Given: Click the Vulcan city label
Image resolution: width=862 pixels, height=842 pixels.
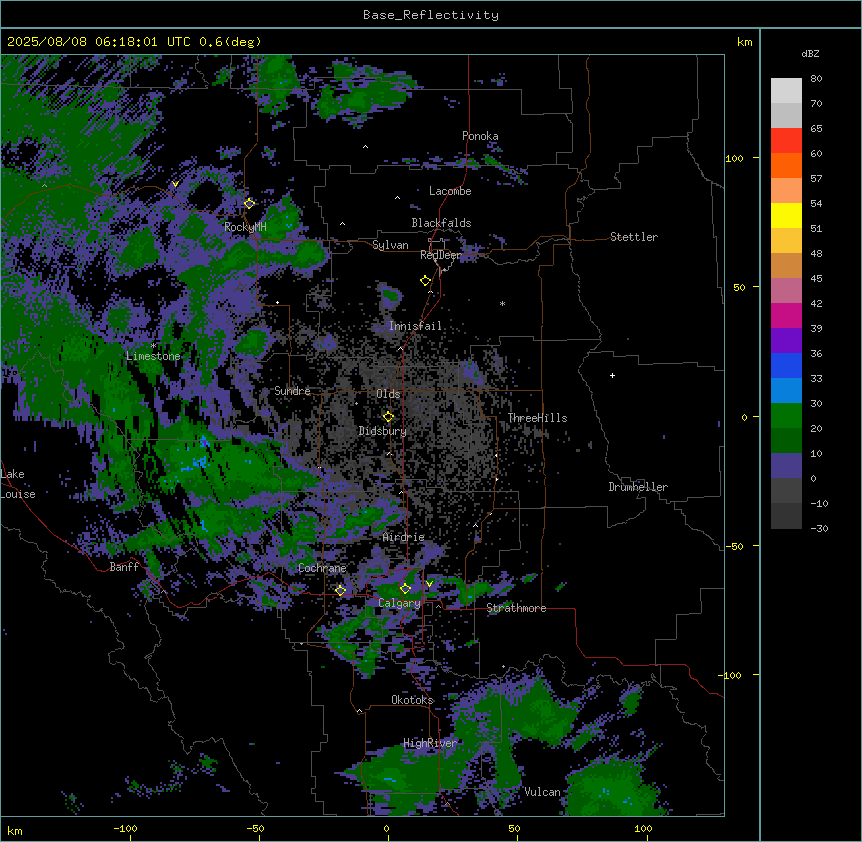Looking at the screenshot, I should [x=542, y=792].
